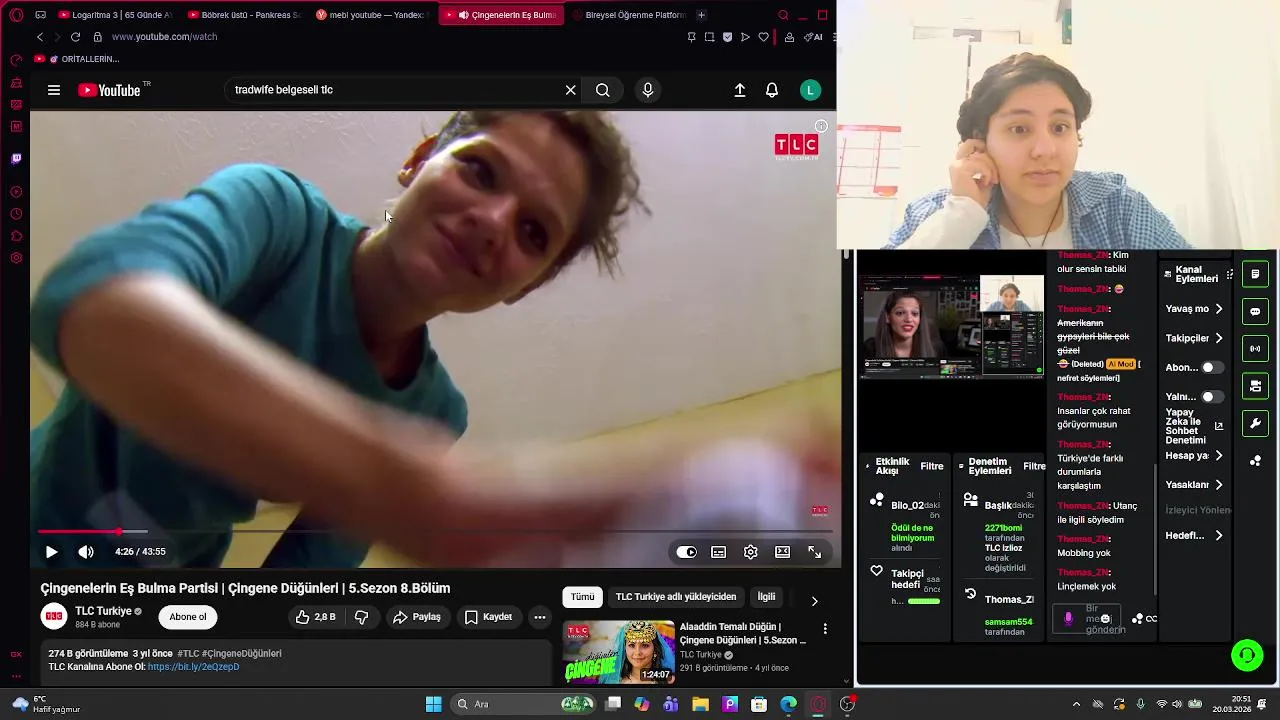This screenshot has width=1280, height=720.
Task: Subscribe with the Abone ol button
Action: [188, 617]
